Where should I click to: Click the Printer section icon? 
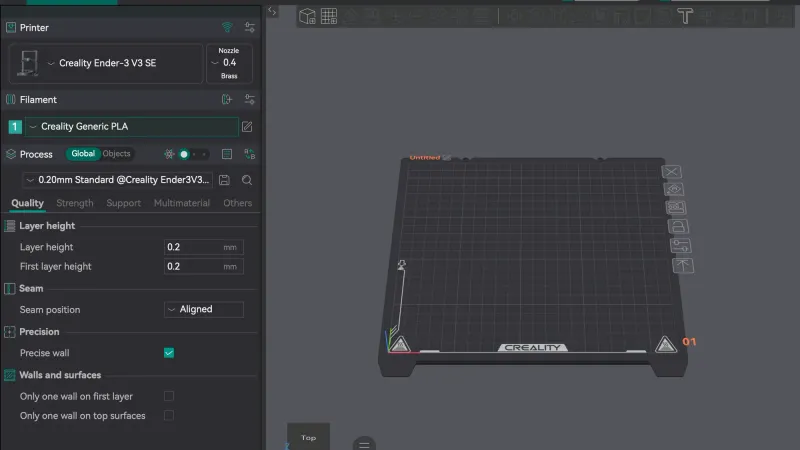point(11,28)
